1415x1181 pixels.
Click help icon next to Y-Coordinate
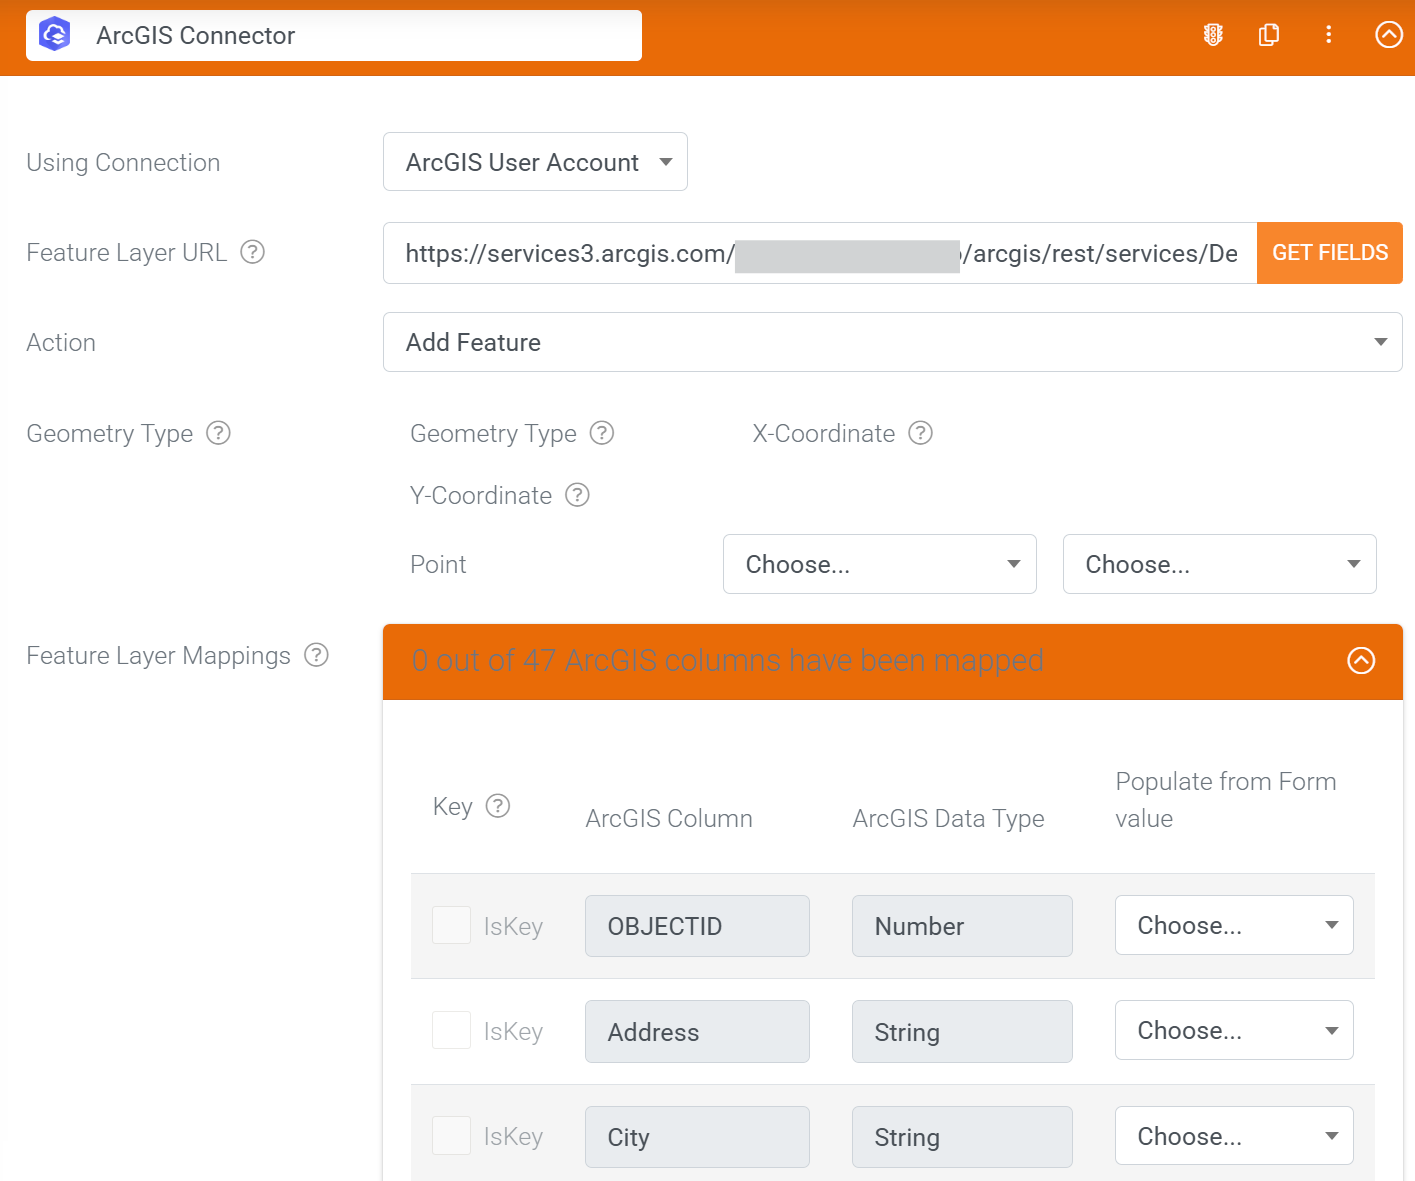coord(577,495)
